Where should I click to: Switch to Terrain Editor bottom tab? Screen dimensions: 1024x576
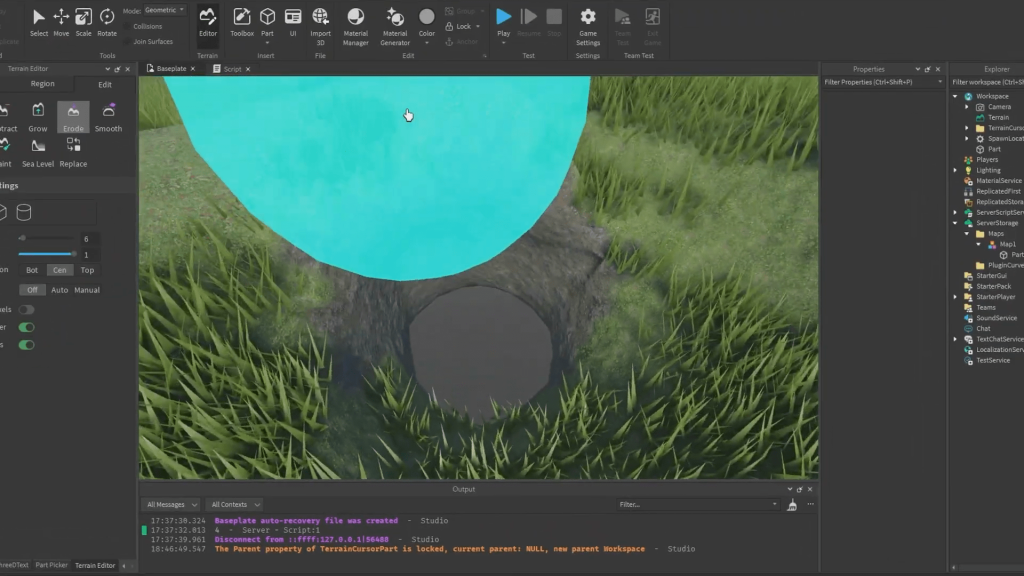(x=95, y=565)
